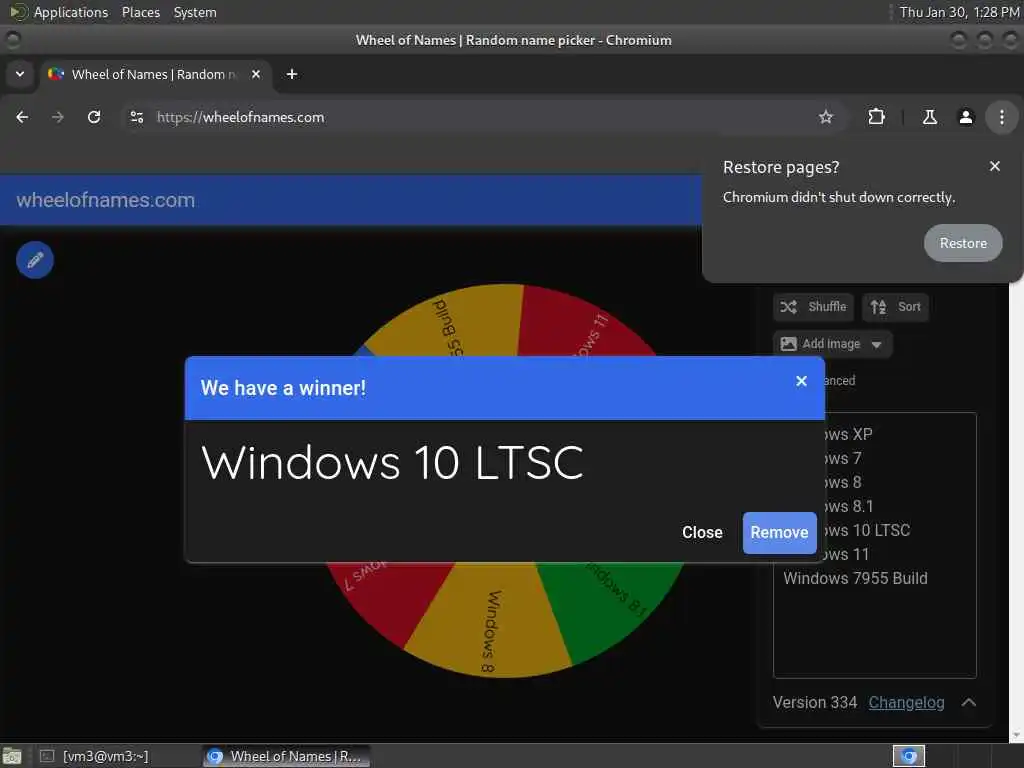Open site information icon in address bar
This screenshot has width=1024, height=768.
[136, 117]
